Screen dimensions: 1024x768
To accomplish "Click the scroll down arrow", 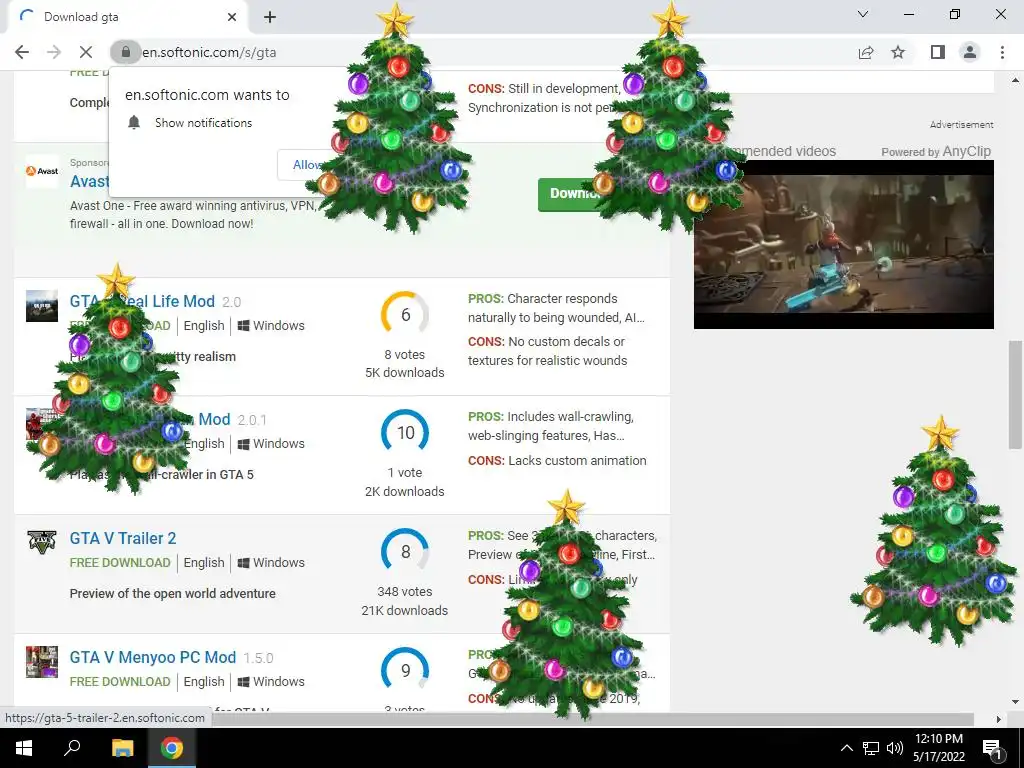I will coord(1015,702).
